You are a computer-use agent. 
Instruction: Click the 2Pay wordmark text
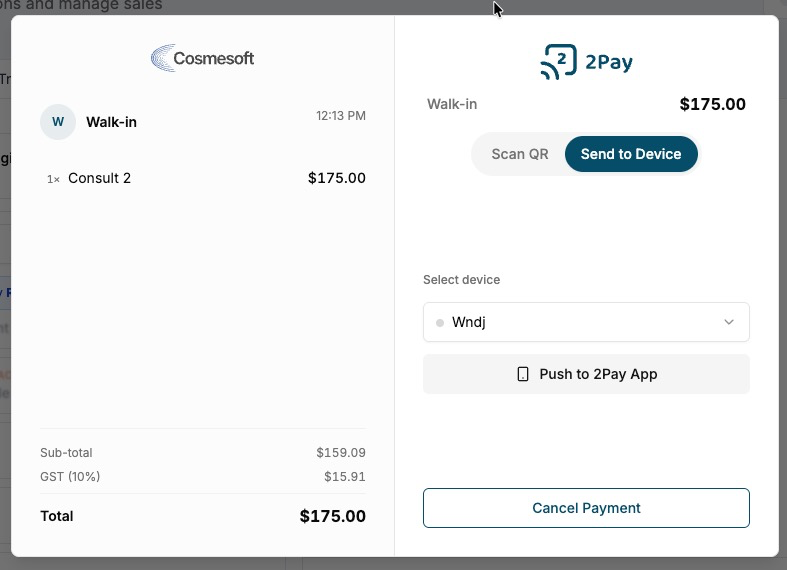coord(609,62)
